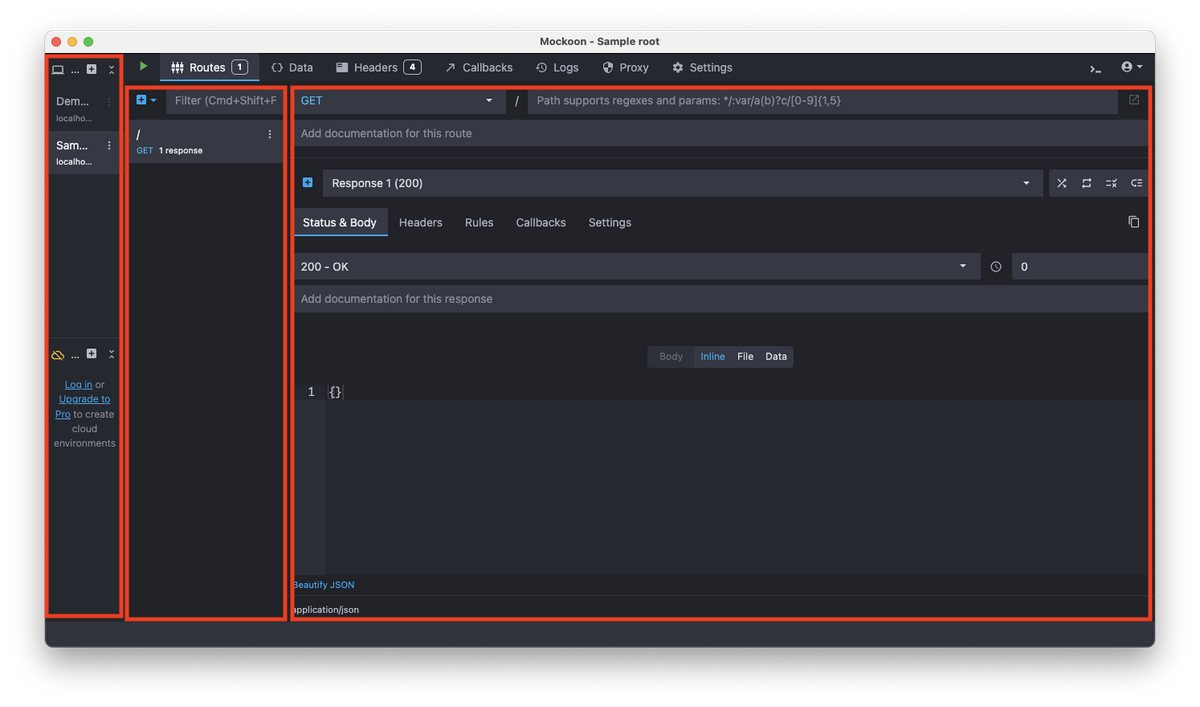Screen dimensions: 1200x707
Task: Select the response Callbacks tab
Action: [x=541, y=222]
